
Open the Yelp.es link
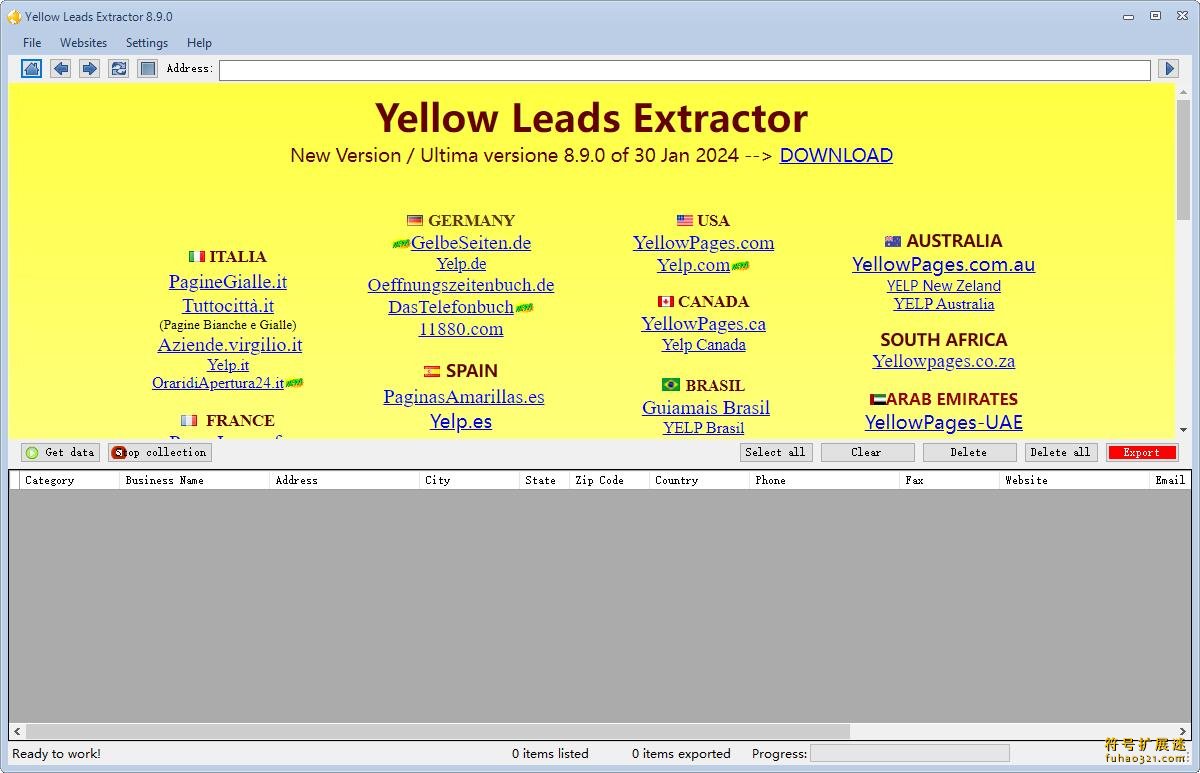461,422
